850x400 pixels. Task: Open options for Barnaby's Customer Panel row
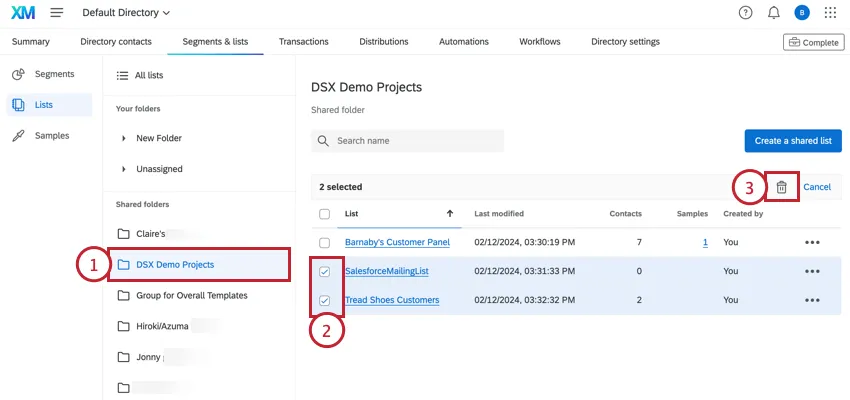click(x=812, y=243)
